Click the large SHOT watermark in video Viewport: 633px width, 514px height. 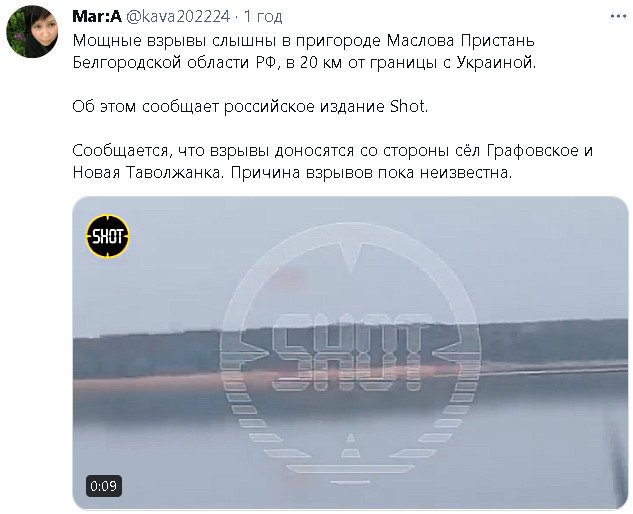click(x=350, y=352)
